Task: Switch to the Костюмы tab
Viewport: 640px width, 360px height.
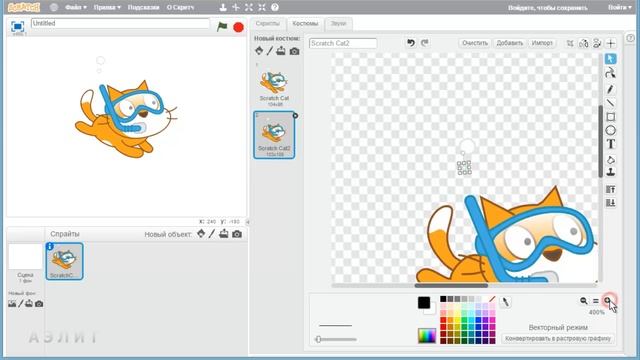Action: click(x=305, y=24)
